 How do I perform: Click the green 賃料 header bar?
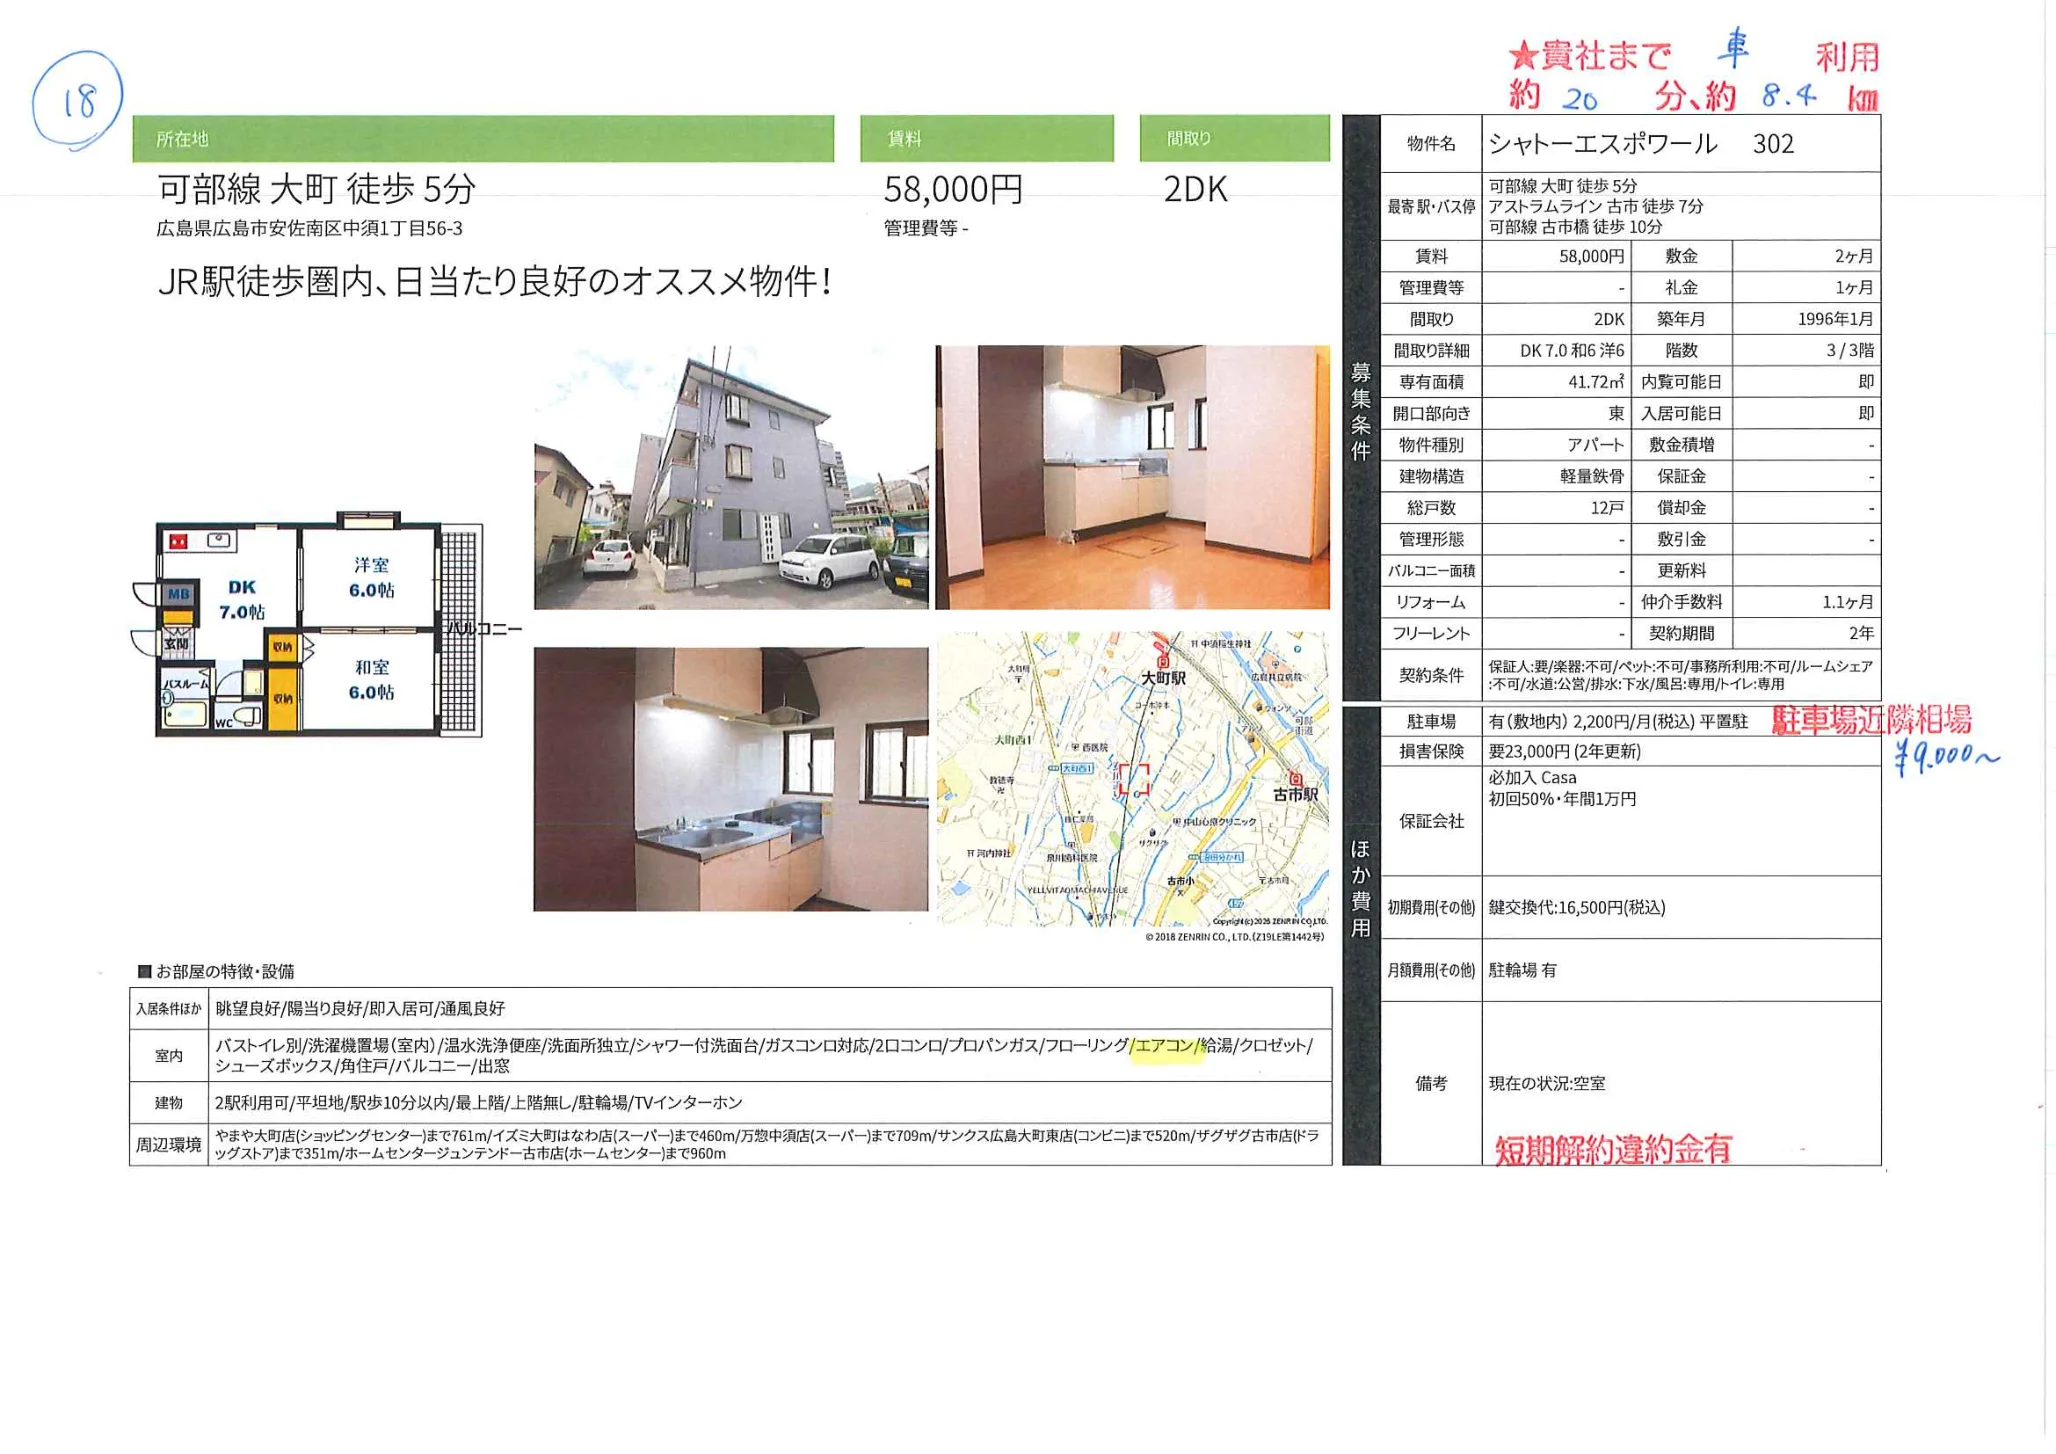coord(986,139)
